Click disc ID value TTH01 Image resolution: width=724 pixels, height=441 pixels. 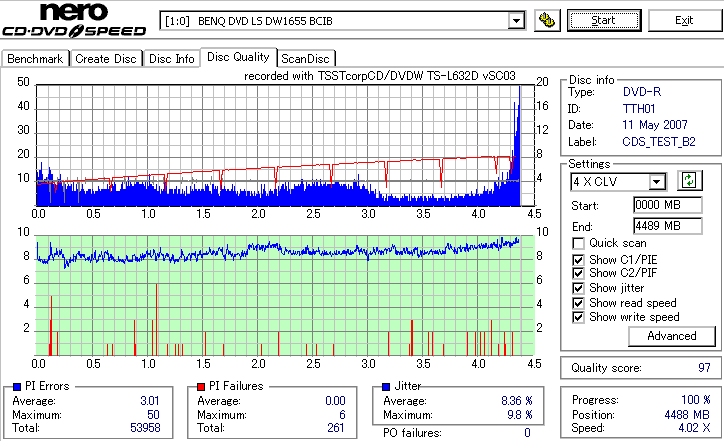[639, 109]
